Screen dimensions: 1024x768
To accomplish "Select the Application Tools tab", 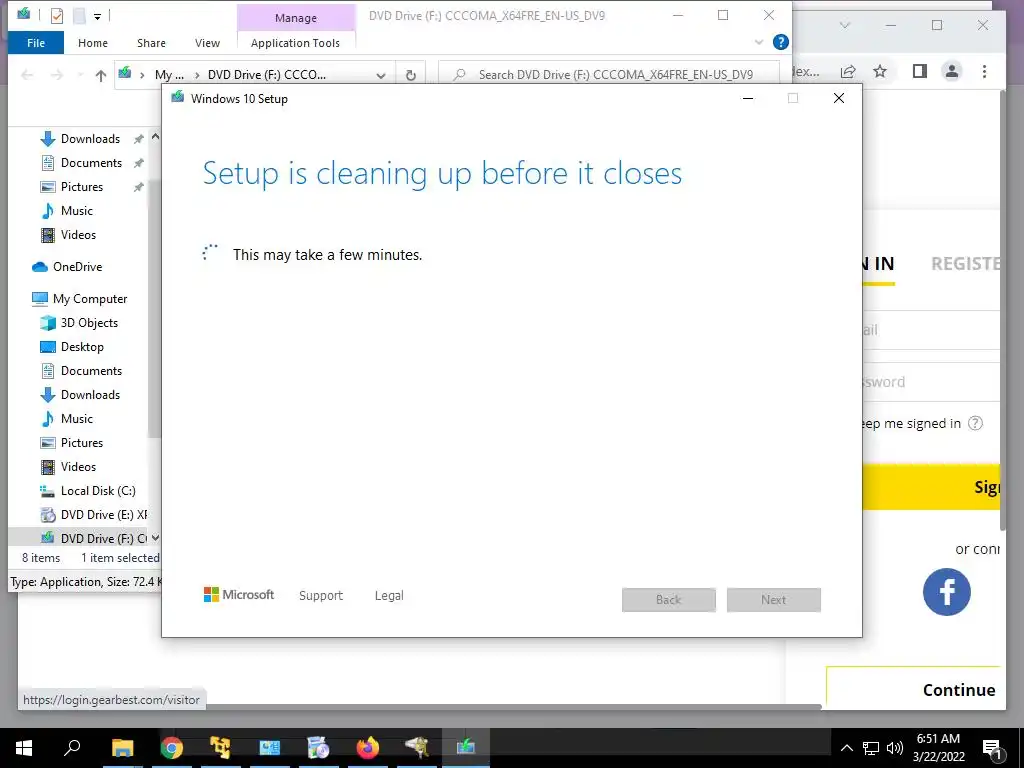I will (295, 43).
